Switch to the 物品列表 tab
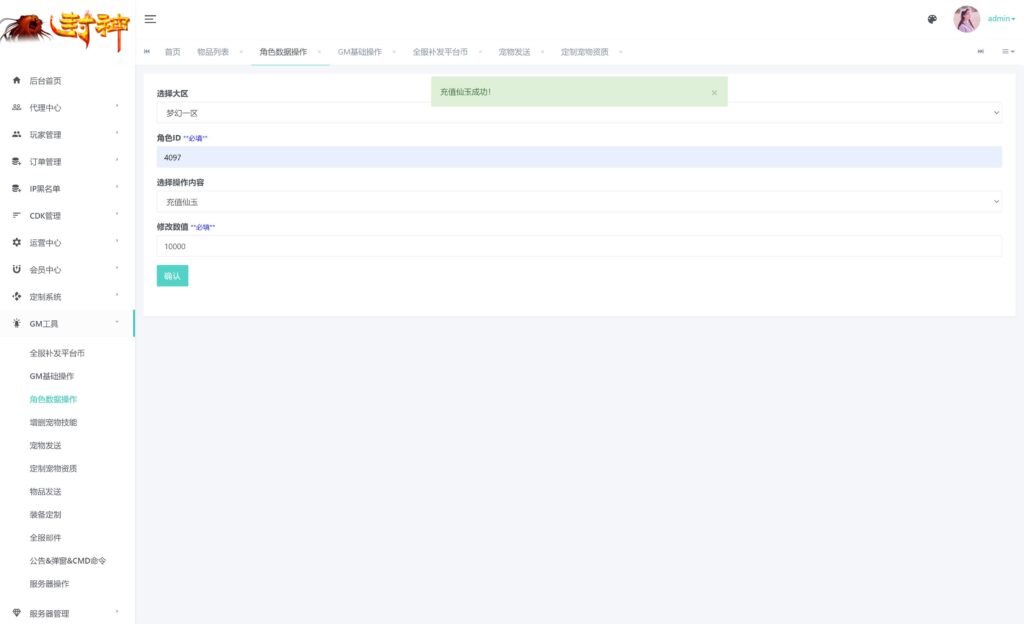Viewport: 1024px width, 624px height. coord(213,52)
